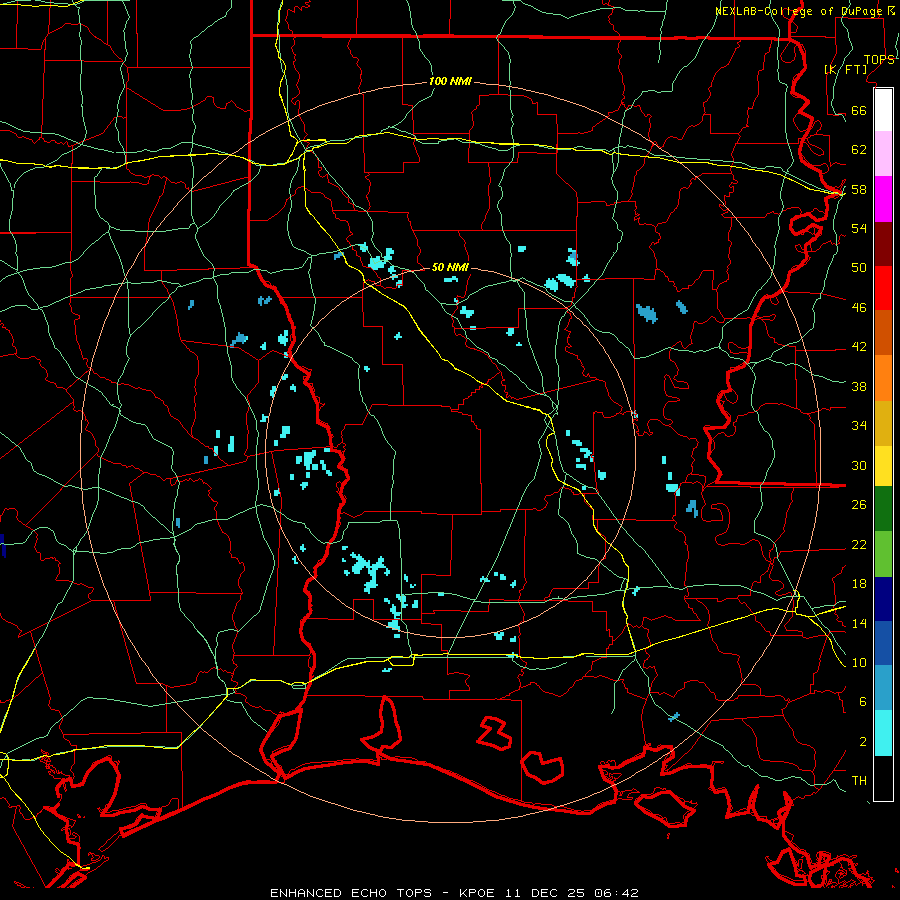Click the "11 DEC 25 06:42" timestamp
The image size is (900, 900).
click(x=572, y=893)
